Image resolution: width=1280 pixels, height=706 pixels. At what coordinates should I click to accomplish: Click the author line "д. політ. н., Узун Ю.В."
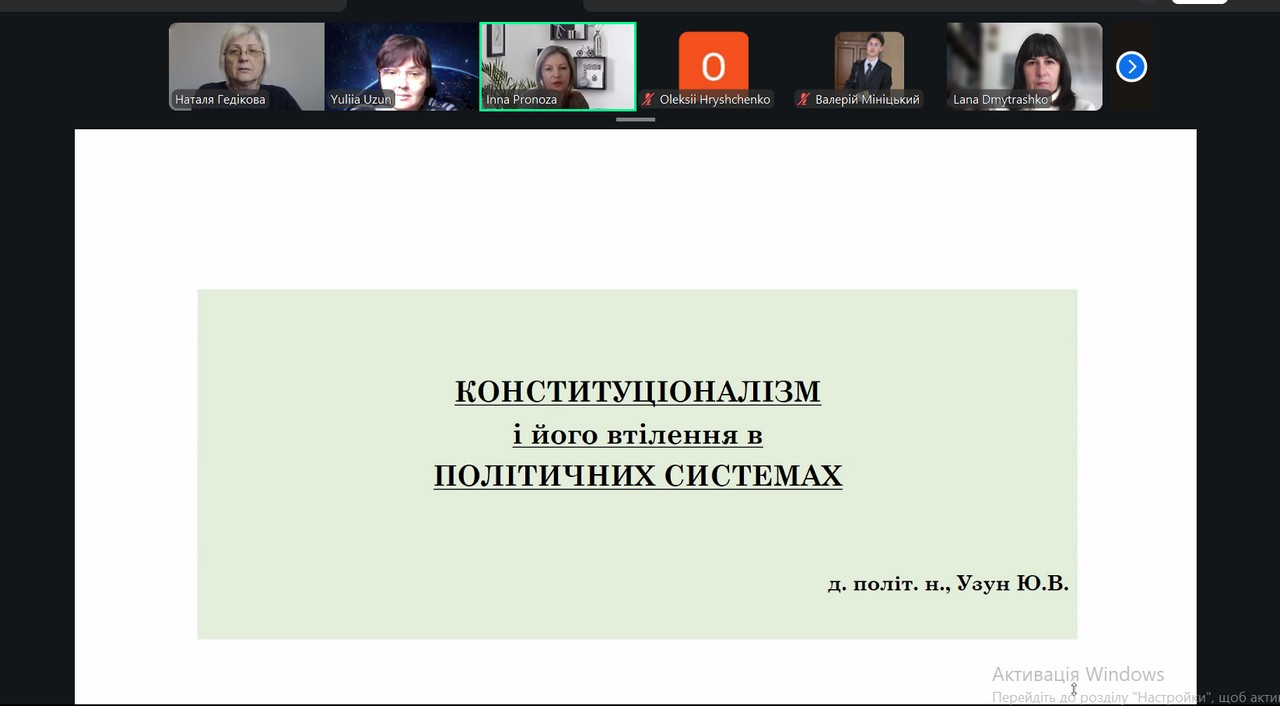pyautogui.click(x=947, y=583)
